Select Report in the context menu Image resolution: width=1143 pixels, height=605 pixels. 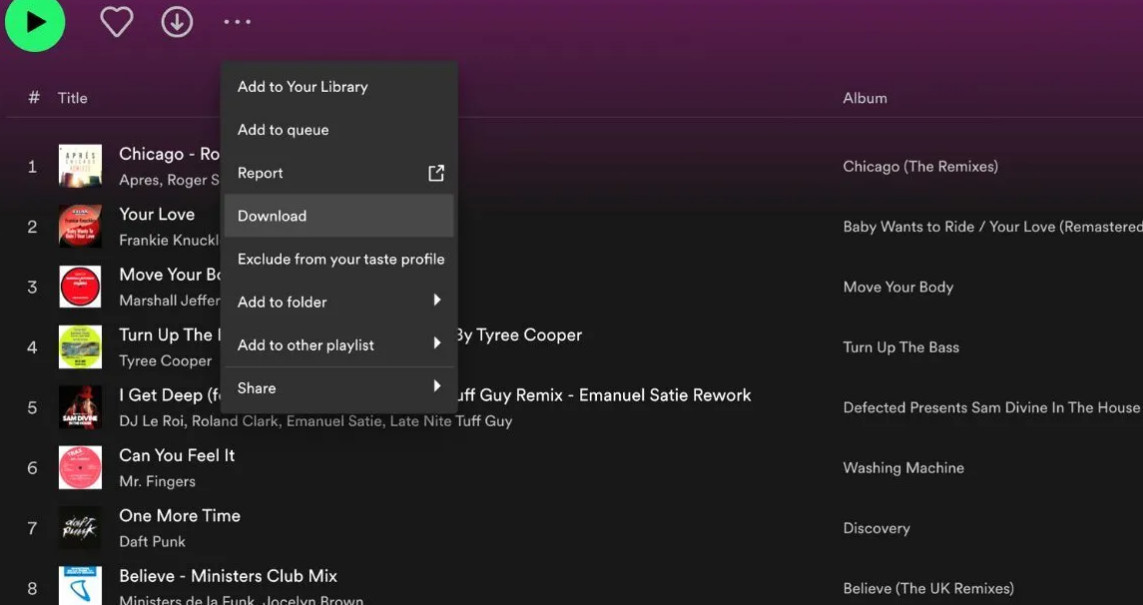point(339,173)
